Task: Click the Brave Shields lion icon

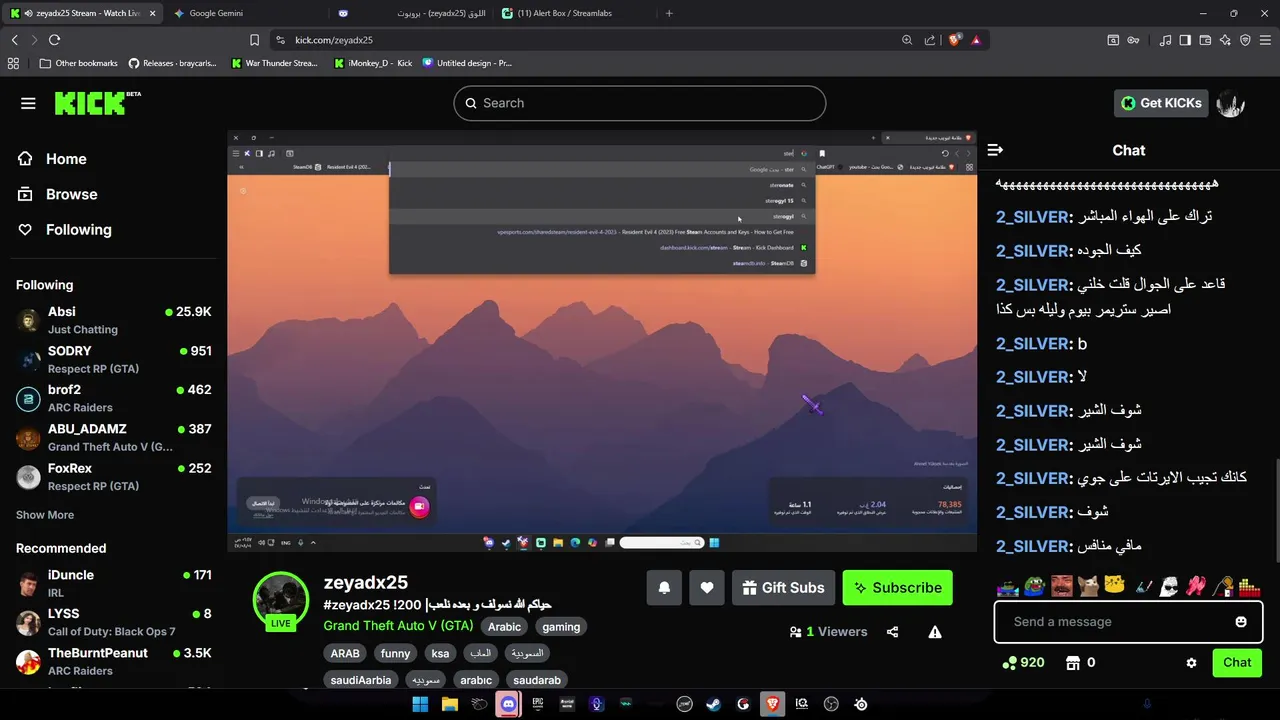Action: coord(955,40)
